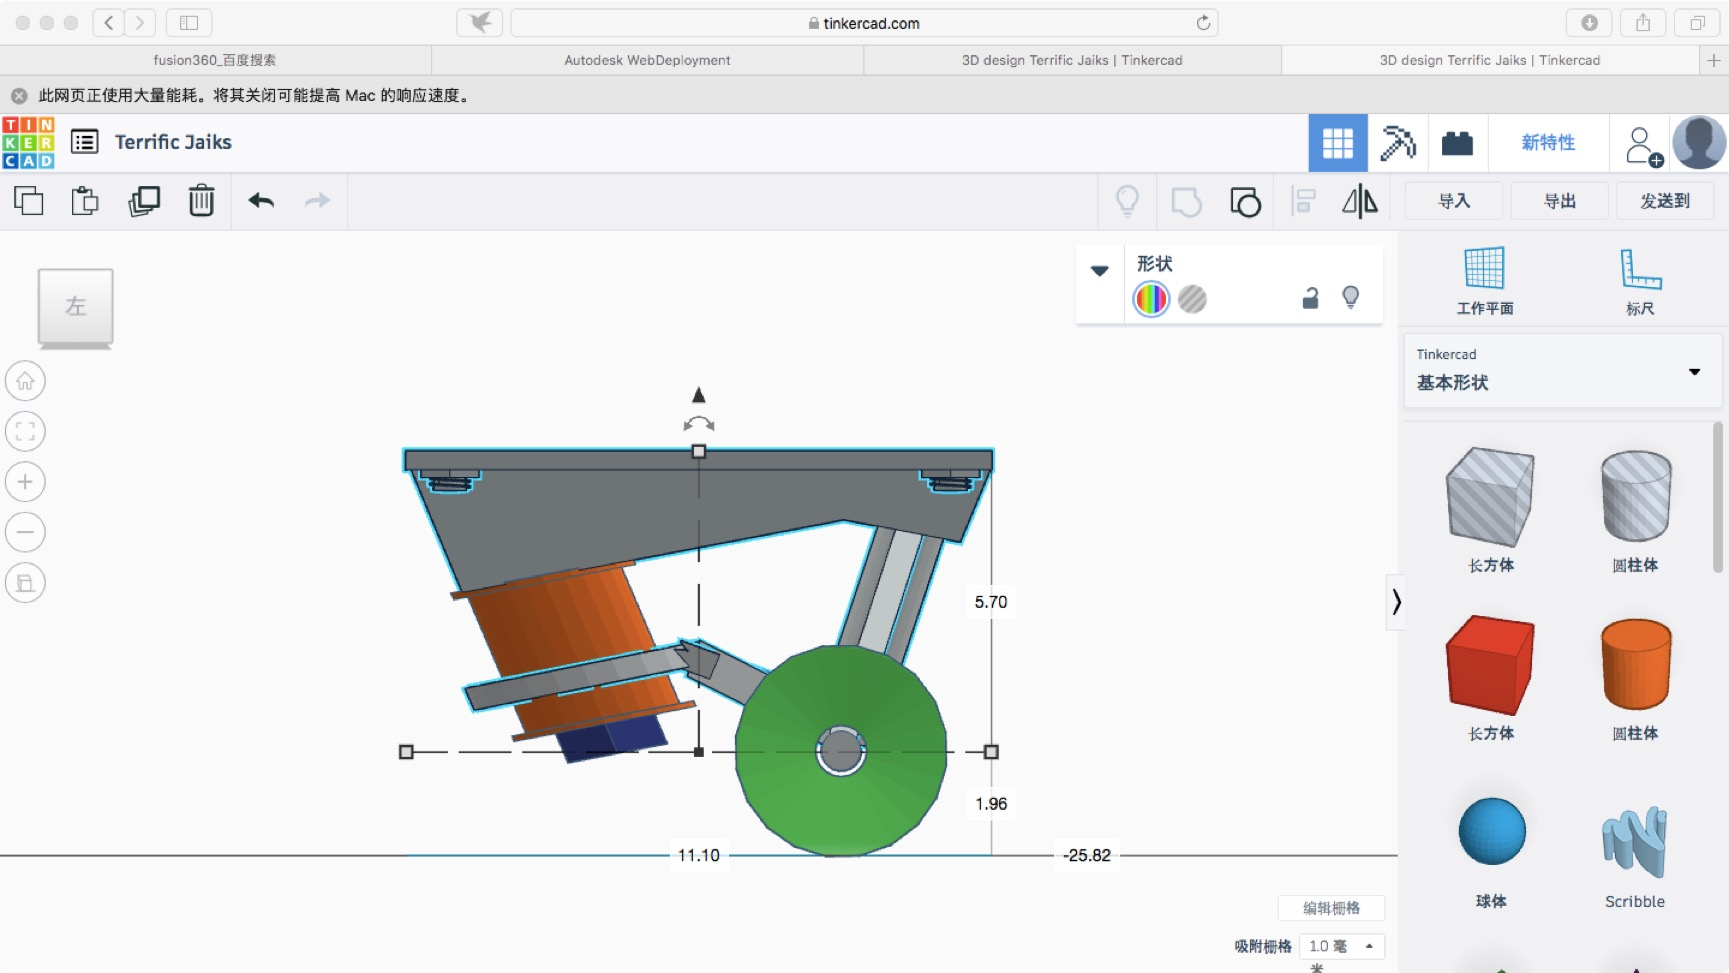The width and height of the screenshot is (1729, 973).
Task: Click the Mirror flip tool
Action: tap(1360, 201)
